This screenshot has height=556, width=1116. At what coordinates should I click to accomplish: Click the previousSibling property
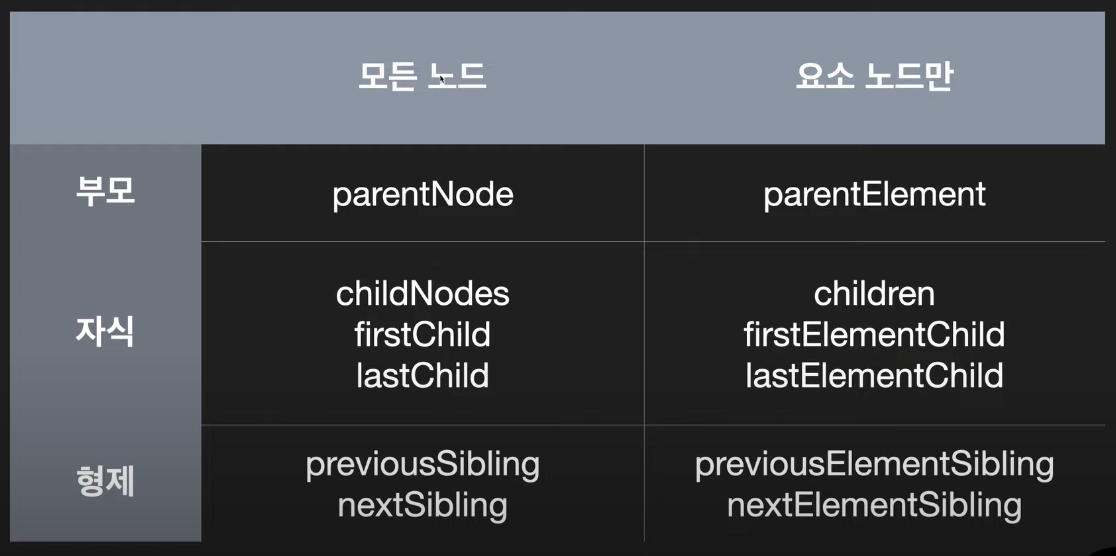423,466
